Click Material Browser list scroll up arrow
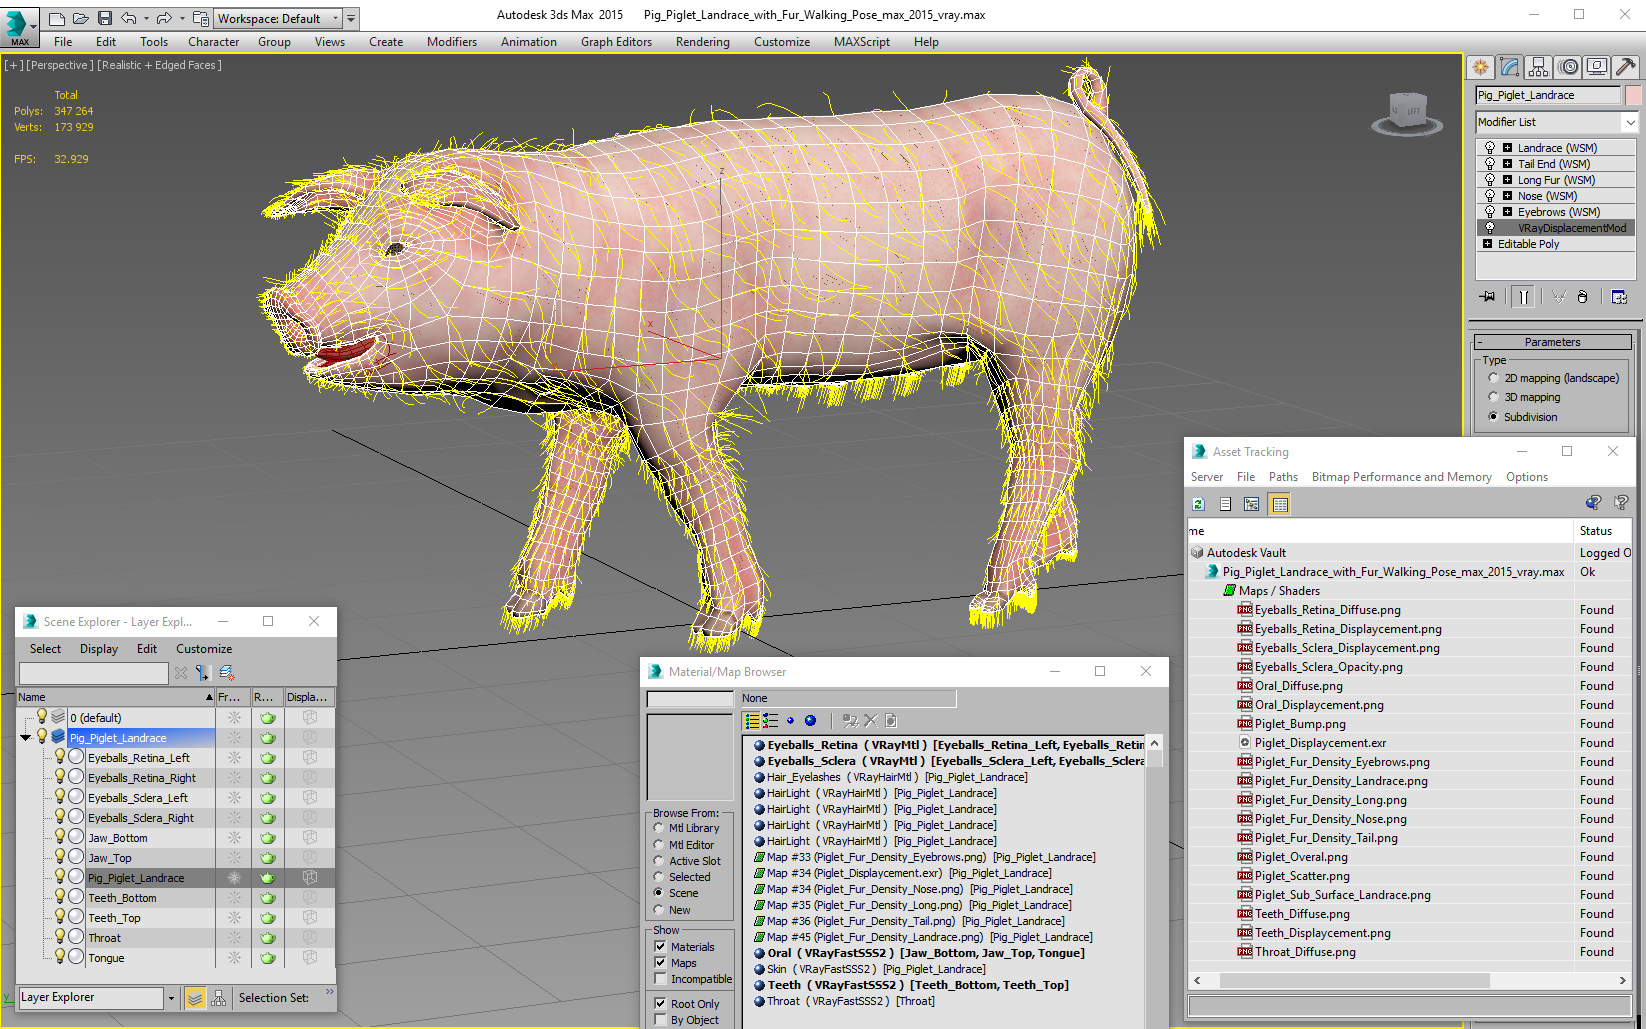1646x1029 pixels. point(1154,743)
